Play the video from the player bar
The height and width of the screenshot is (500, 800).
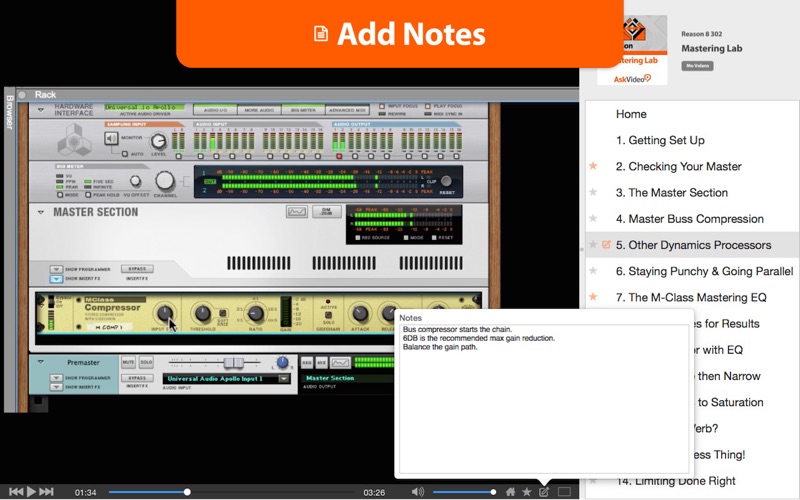click(31, 491)
